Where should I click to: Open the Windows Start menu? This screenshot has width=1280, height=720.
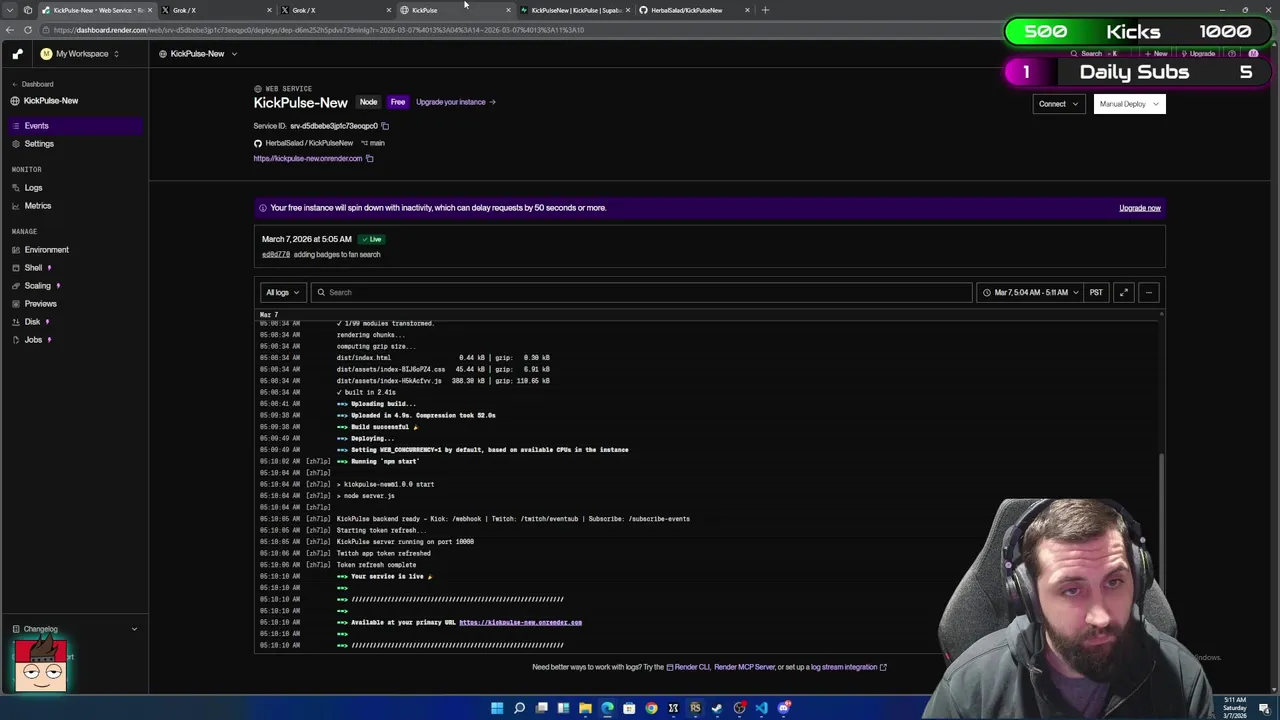point(497,708)
